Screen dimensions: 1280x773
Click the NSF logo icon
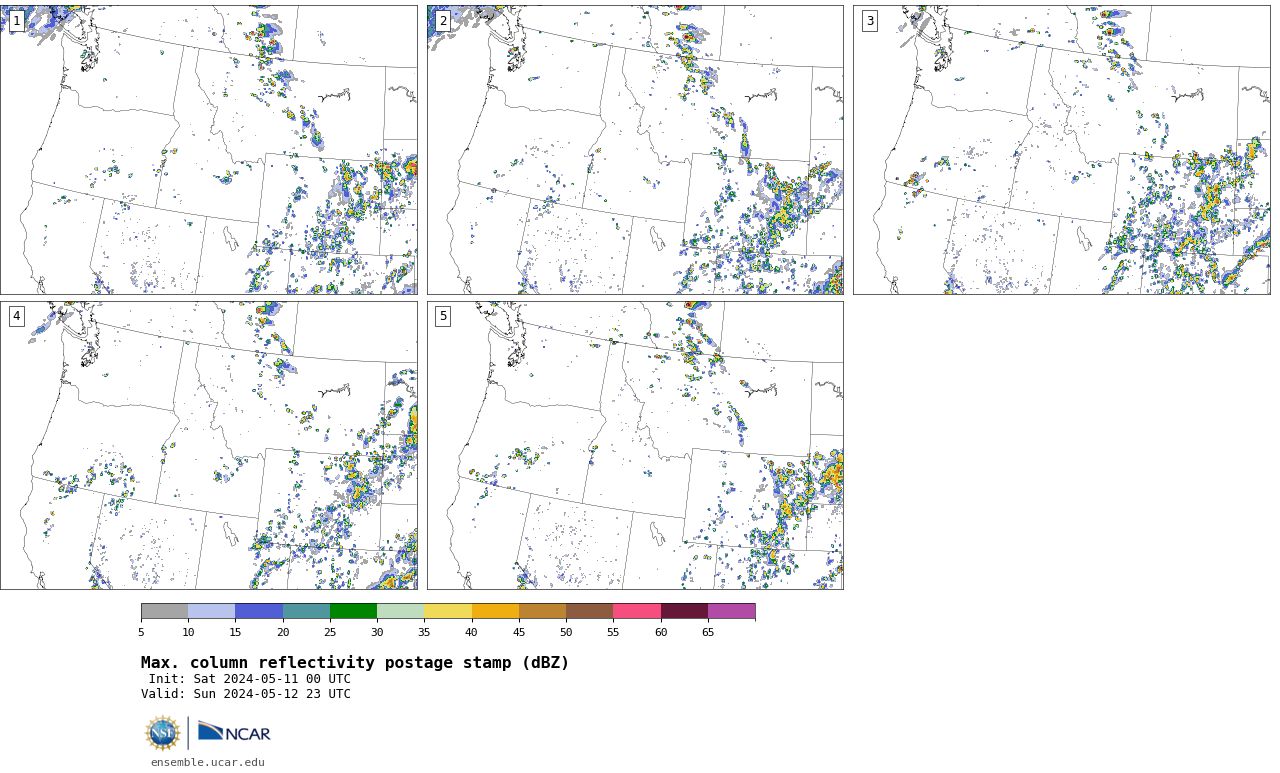point(163,733)
